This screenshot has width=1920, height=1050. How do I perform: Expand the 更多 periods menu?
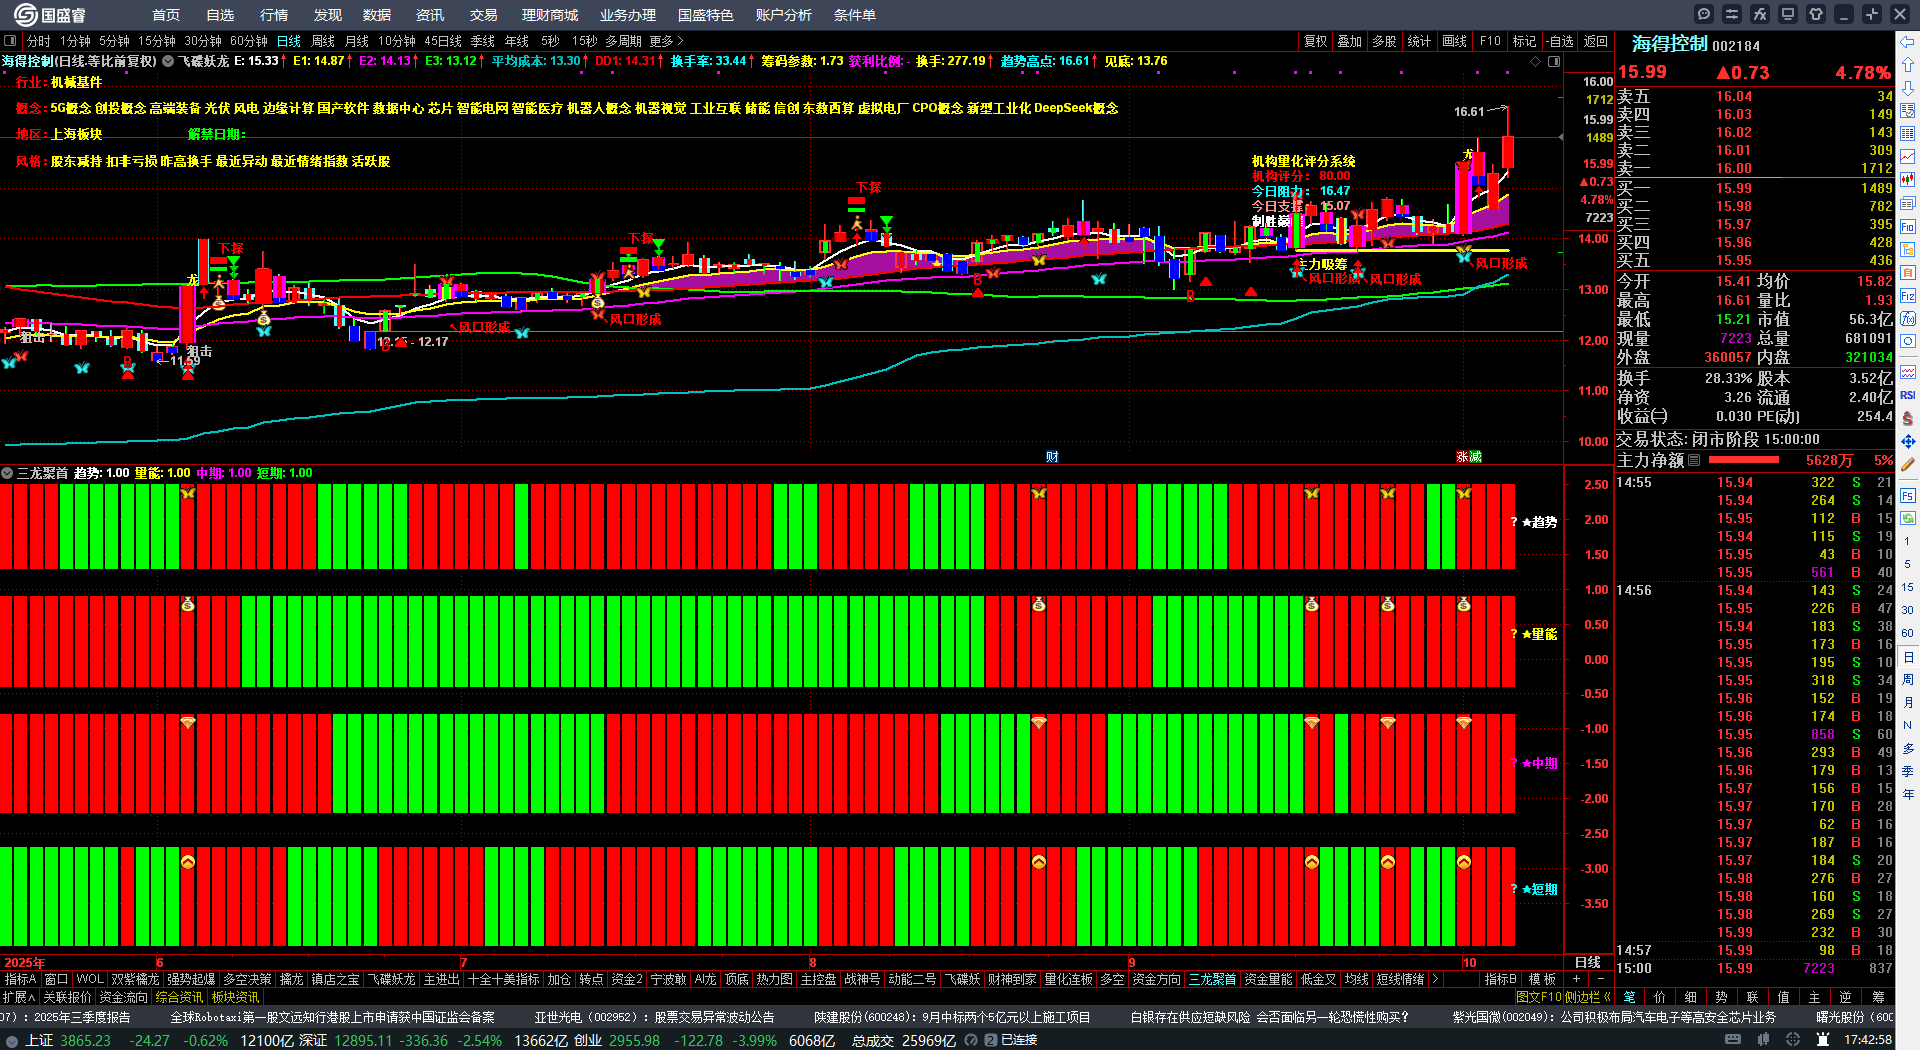(666, 41)
